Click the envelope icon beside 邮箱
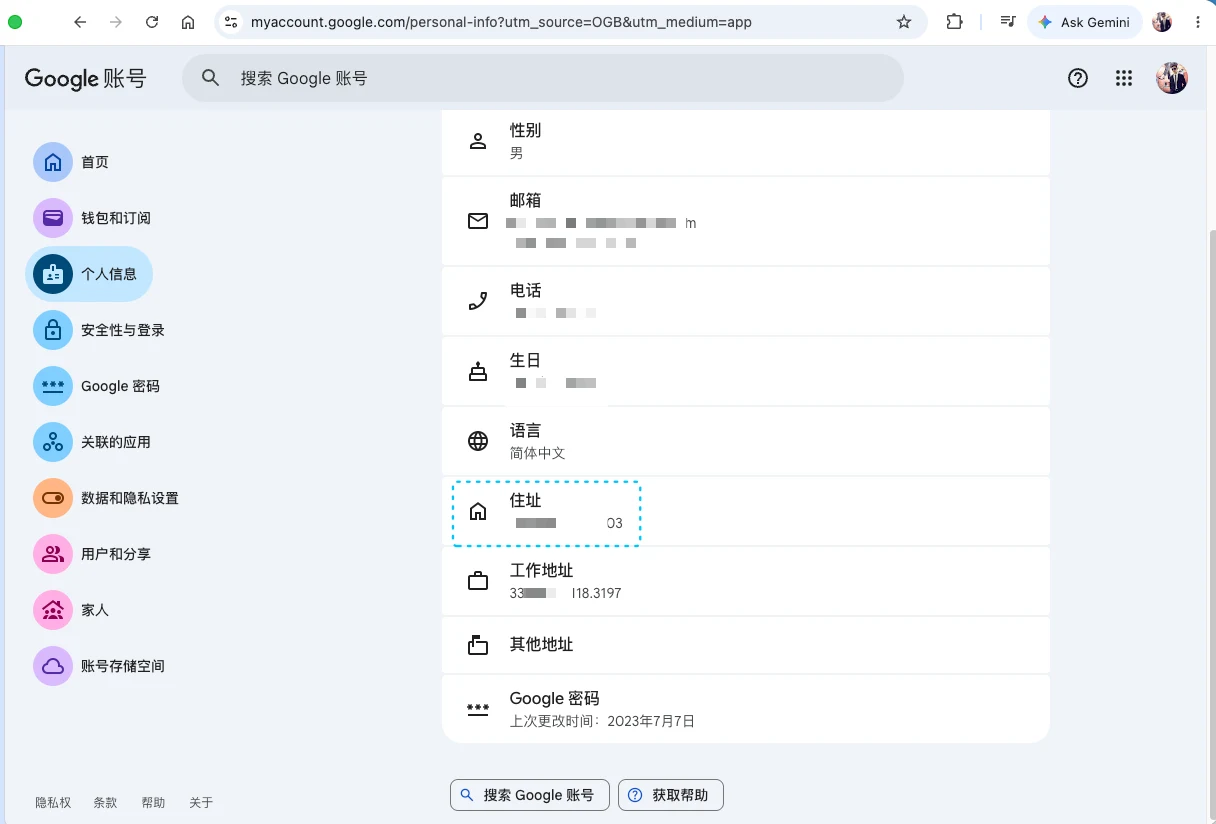The image size is (1216, 824). (x=478, y=221)
